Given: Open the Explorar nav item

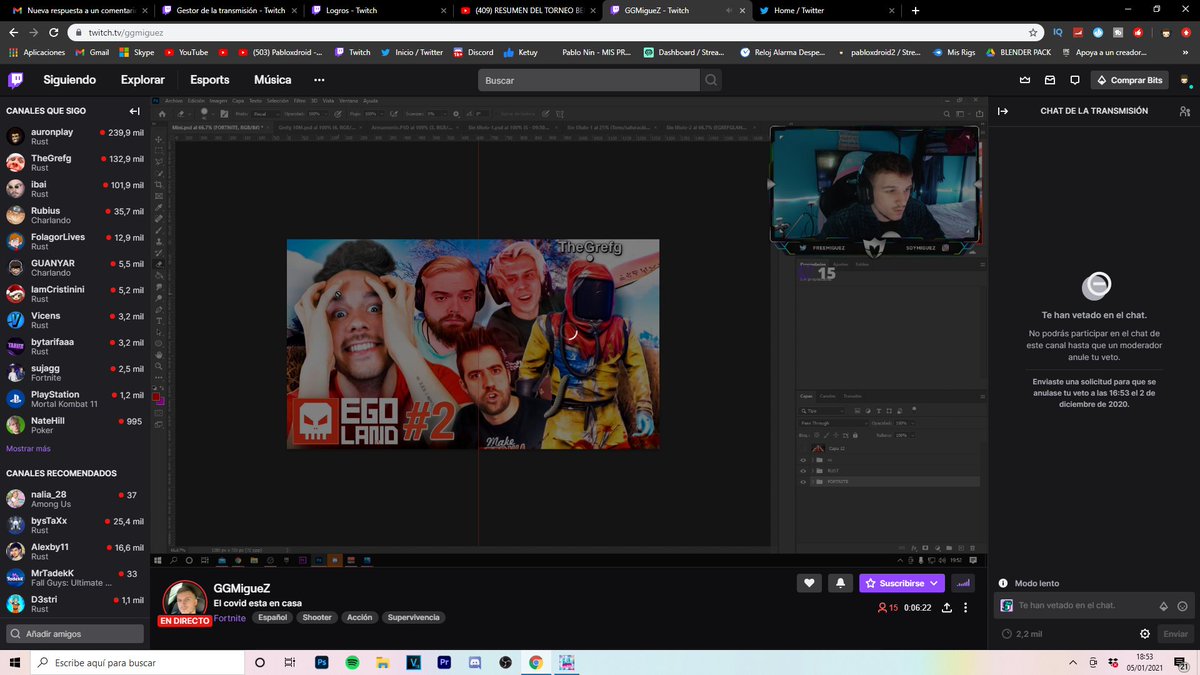Looking at the screenshot, I should point(143,80).
